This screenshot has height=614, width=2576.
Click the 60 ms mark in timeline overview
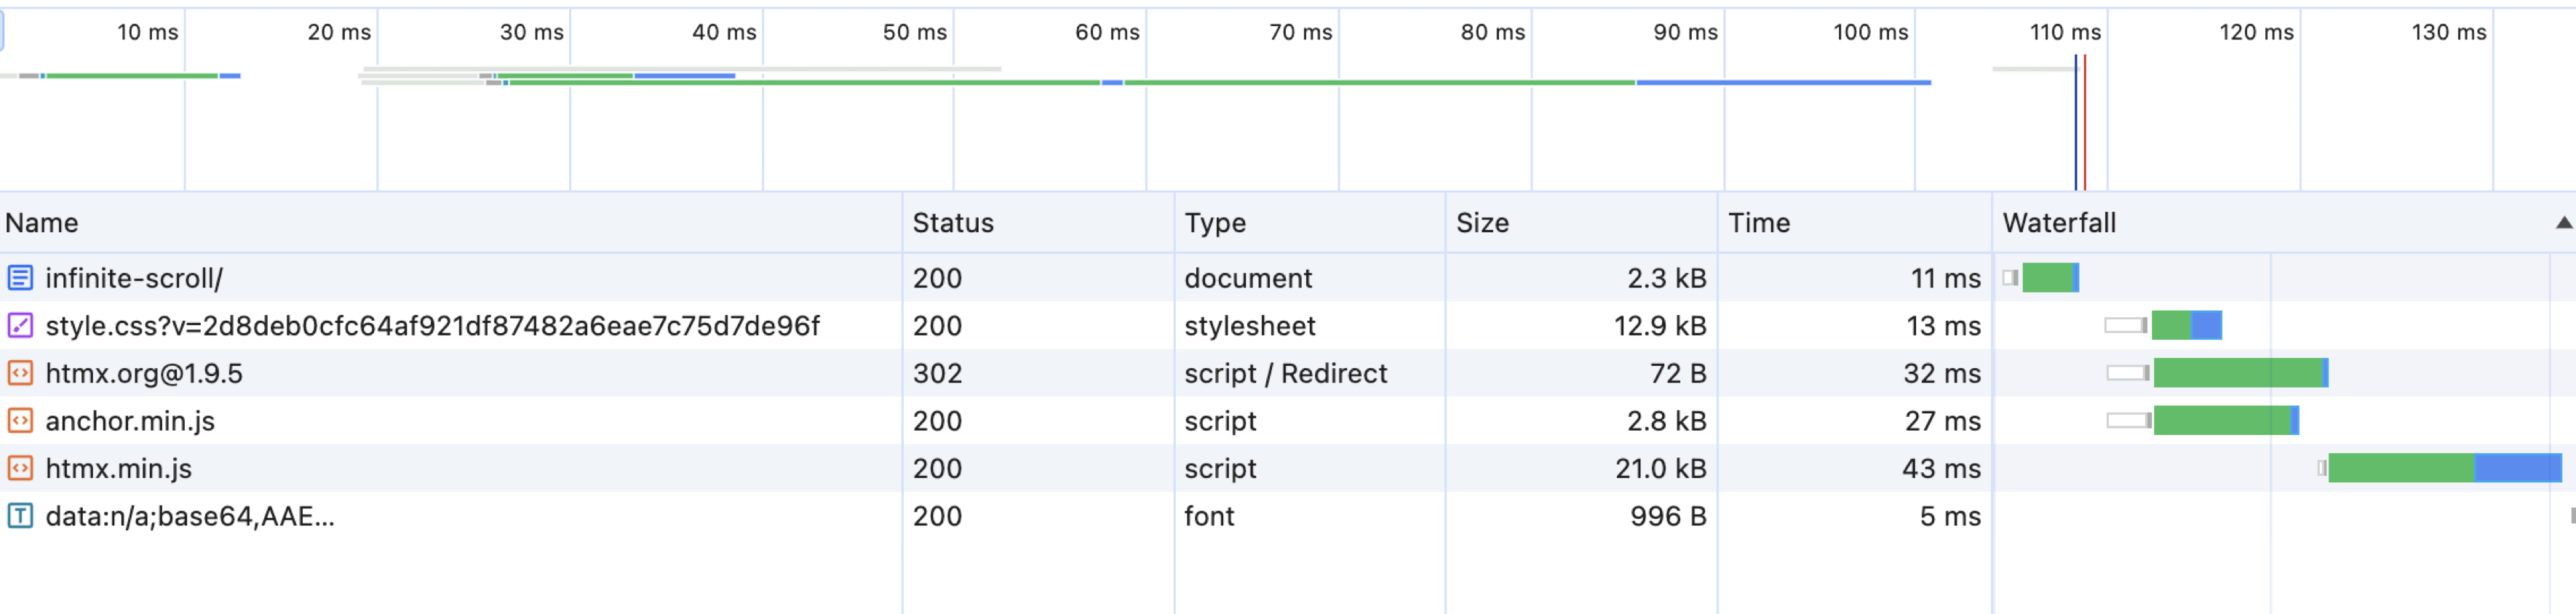(1107, 32)
